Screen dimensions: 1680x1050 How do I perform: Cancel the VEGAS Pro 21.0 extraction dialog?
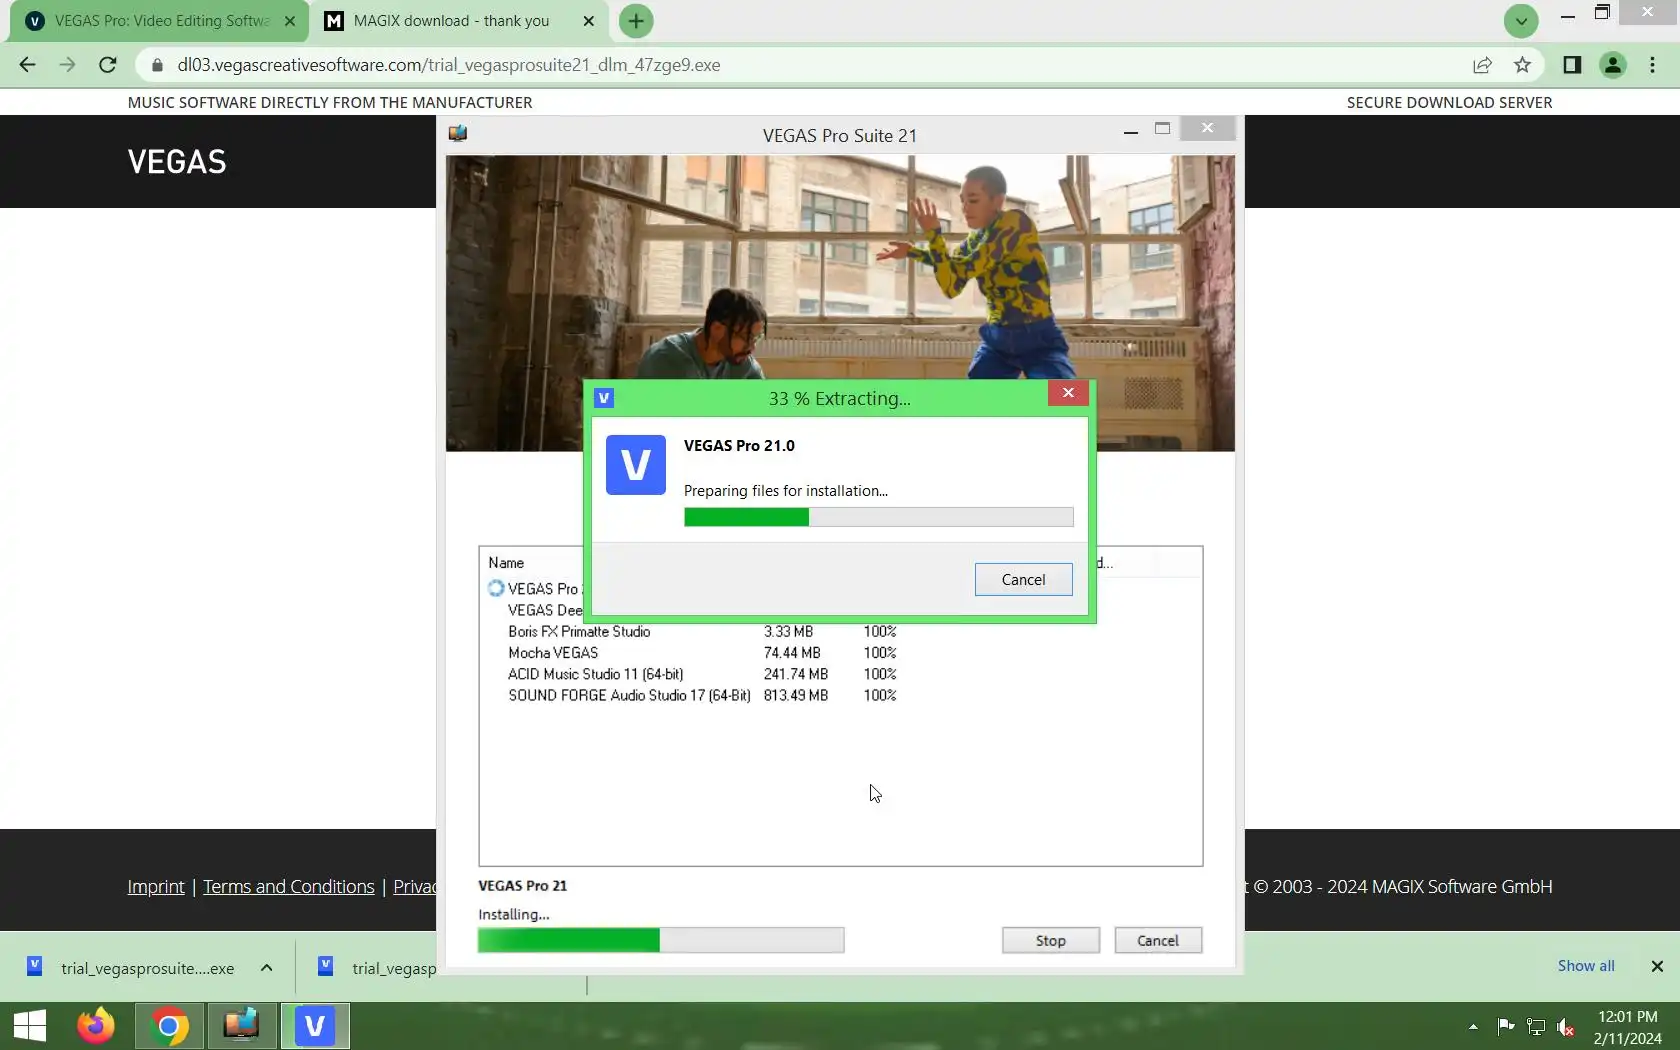[x=1023, y=580]
